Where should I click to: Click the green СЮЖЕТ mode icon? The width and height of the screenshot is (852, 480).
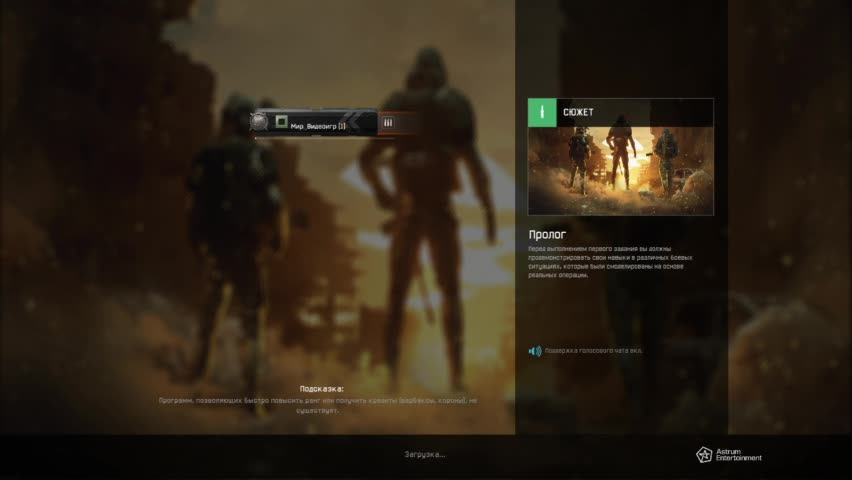tap(542, 113)
